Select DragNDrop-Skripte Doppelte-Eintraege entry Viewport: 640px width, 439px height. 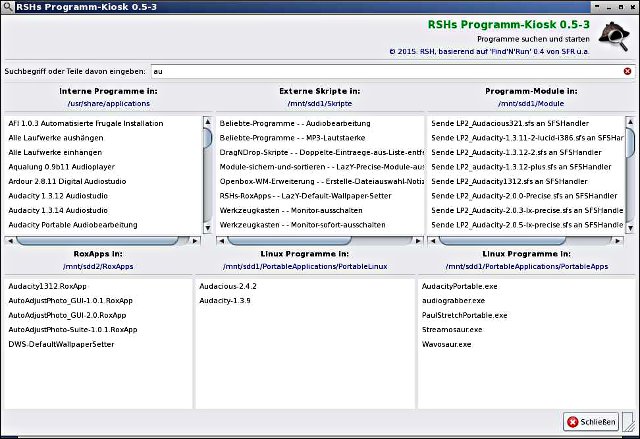pyautogui.click(x=320, y=153)
